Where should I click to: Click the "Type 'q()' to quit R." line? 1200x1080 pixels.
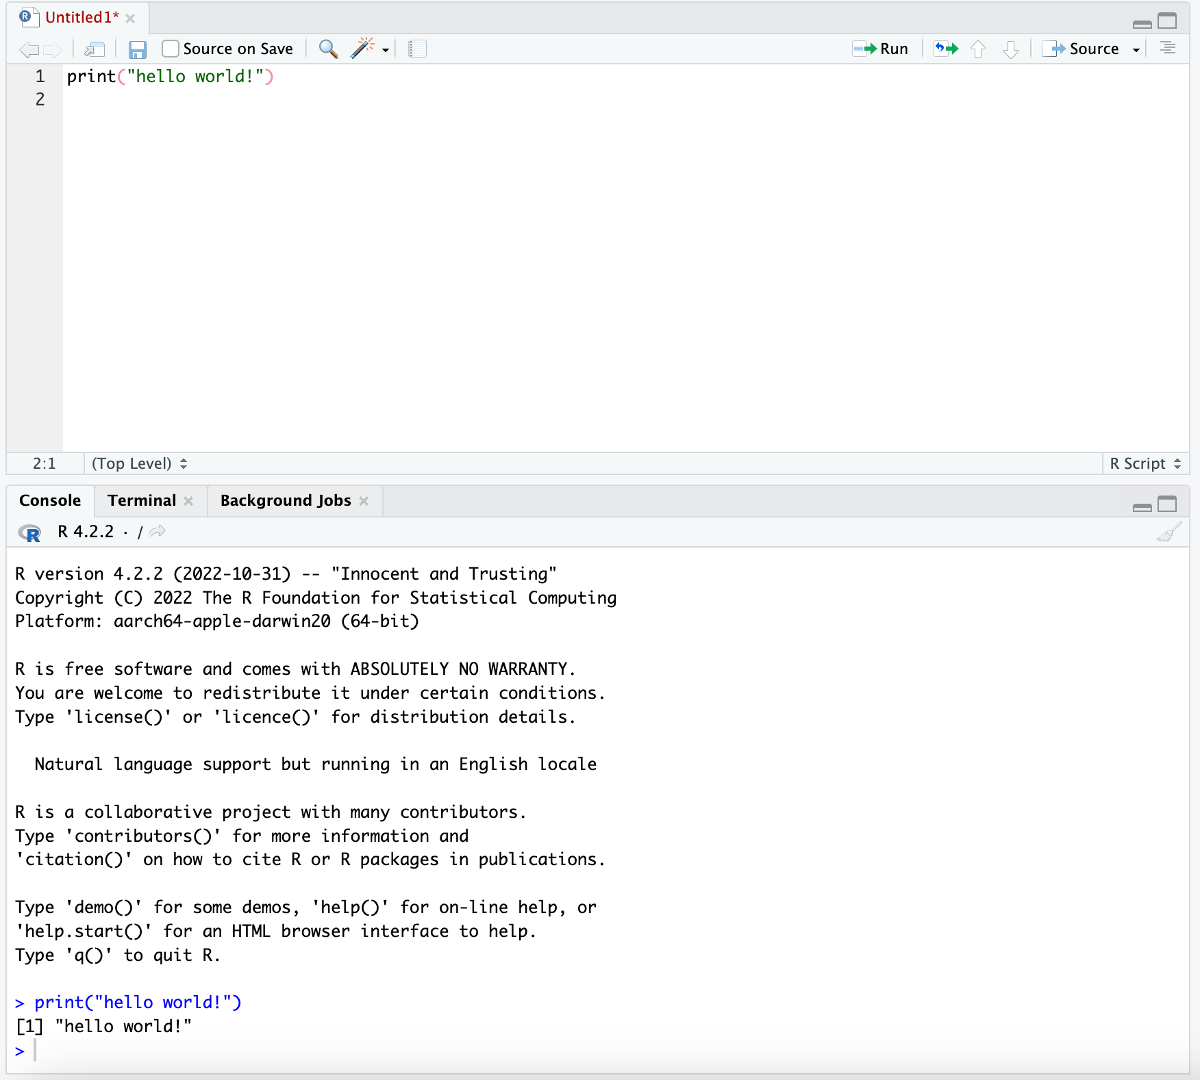pyautogui.click(x=118, y=955)
